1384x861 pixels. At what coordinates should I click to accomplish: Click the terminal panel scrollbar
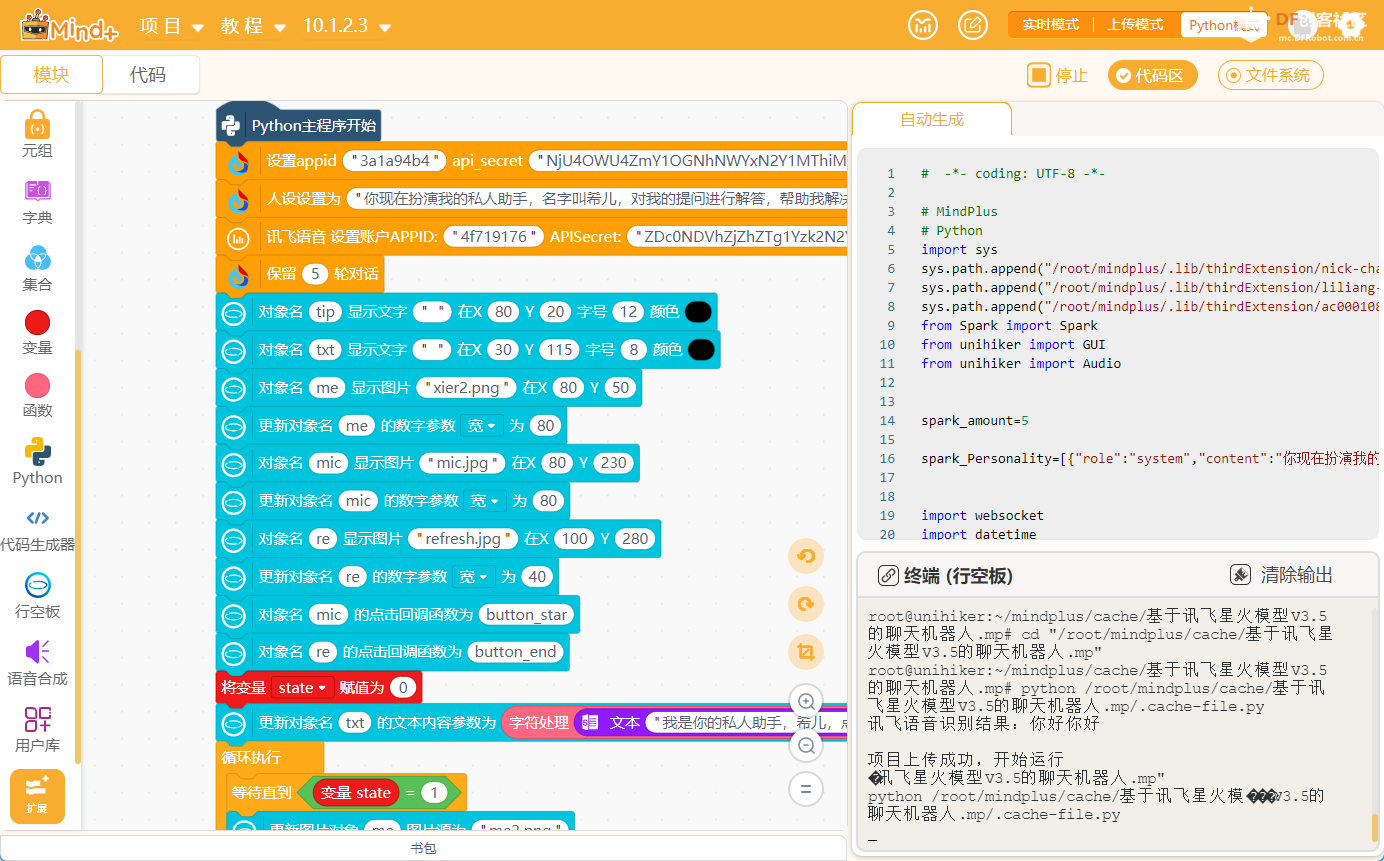click(x=1375, y=826)
